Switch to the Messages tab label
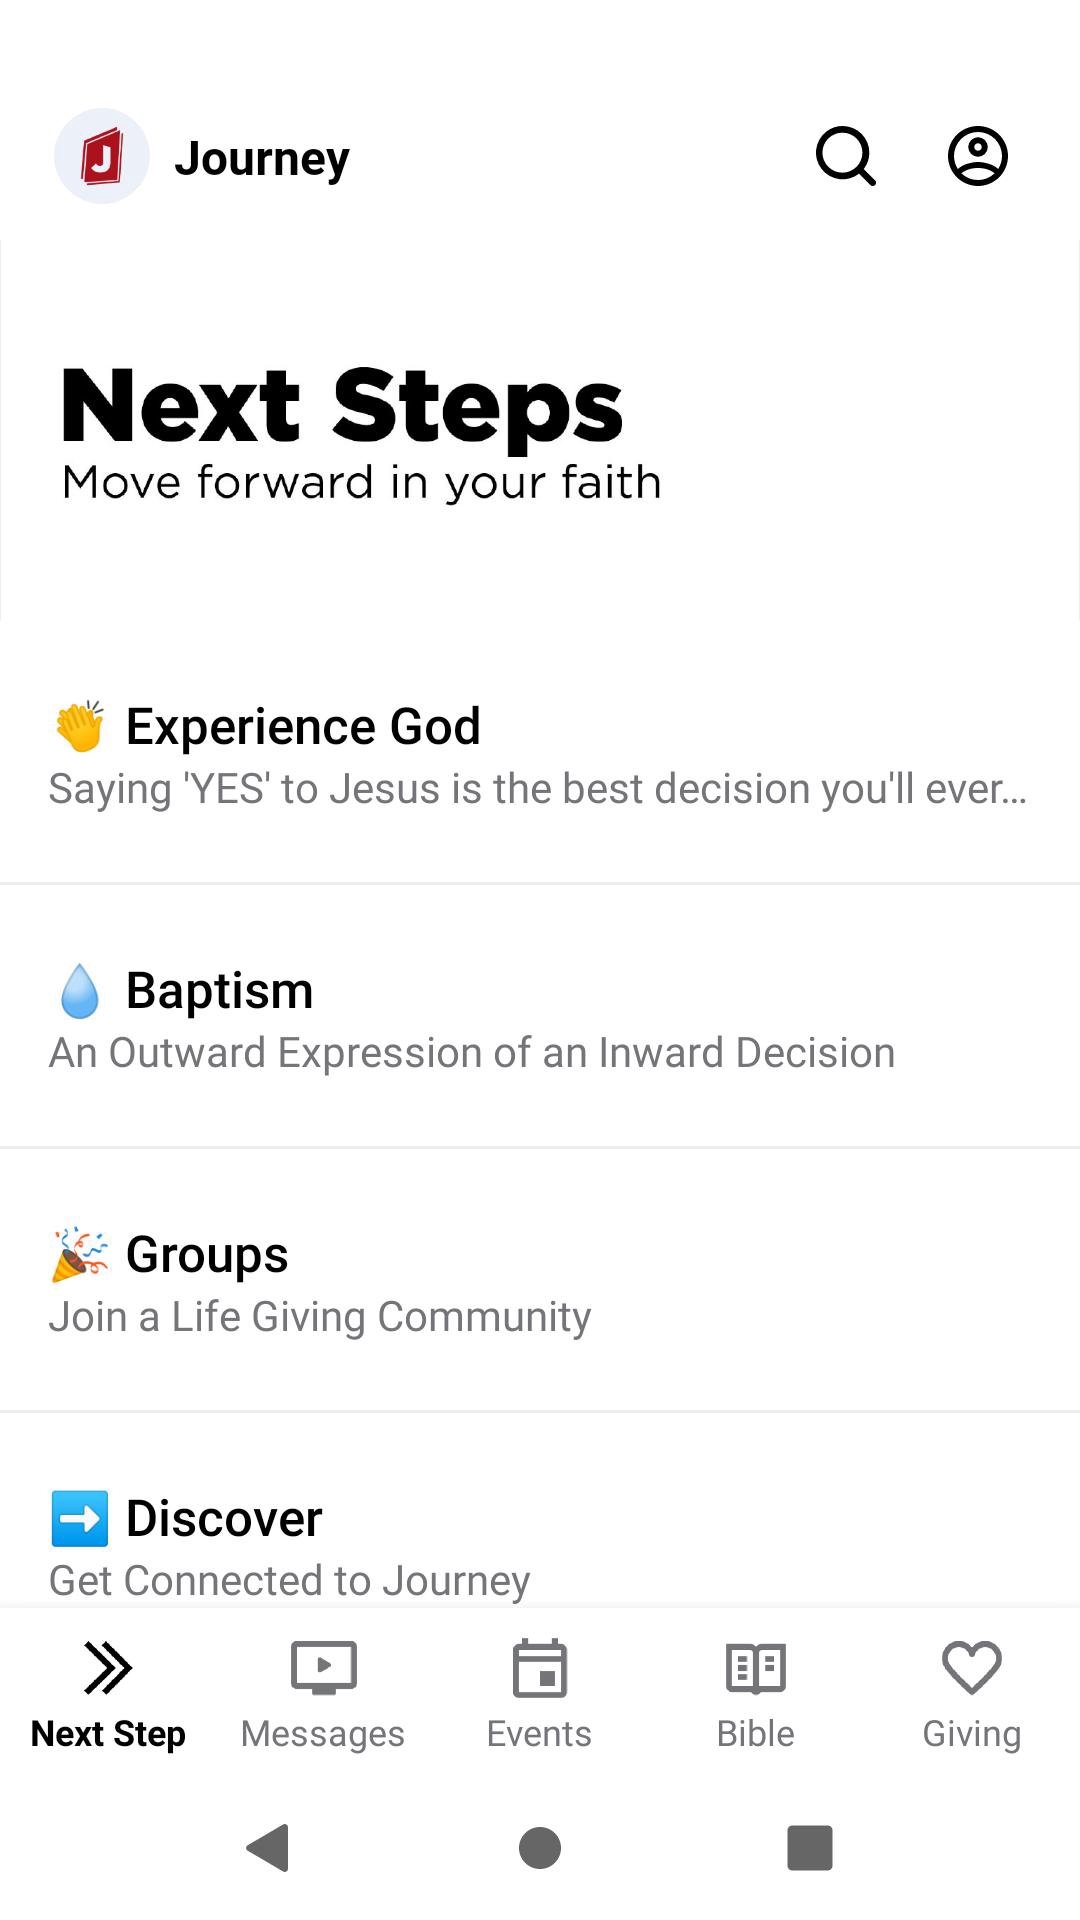The image size is (1080, 1920). pyautogui.click(x=323, y=1733)
